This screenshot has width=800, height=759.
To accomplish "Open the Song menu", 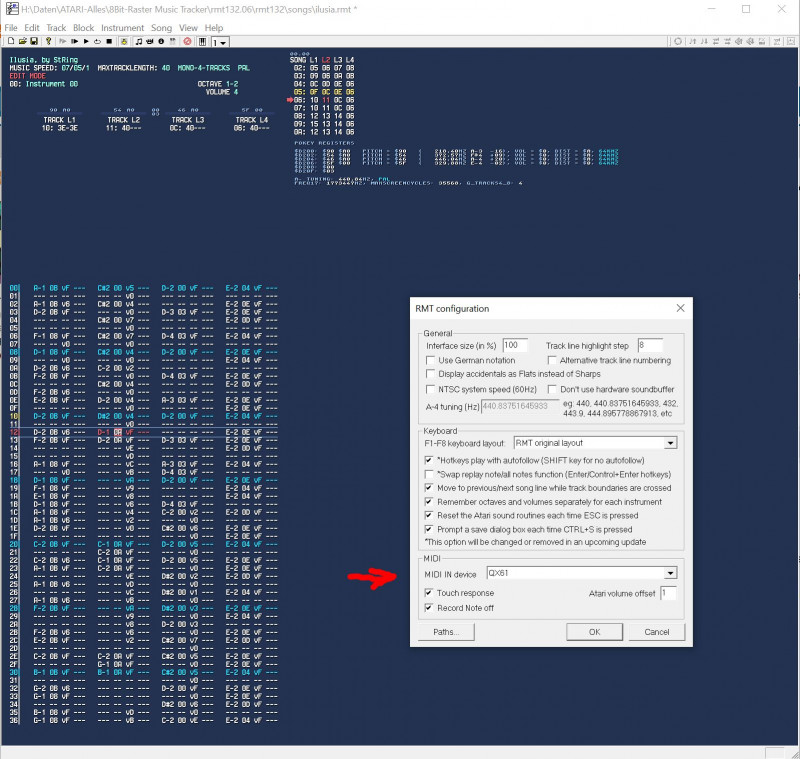I will [x=162, y=27].
